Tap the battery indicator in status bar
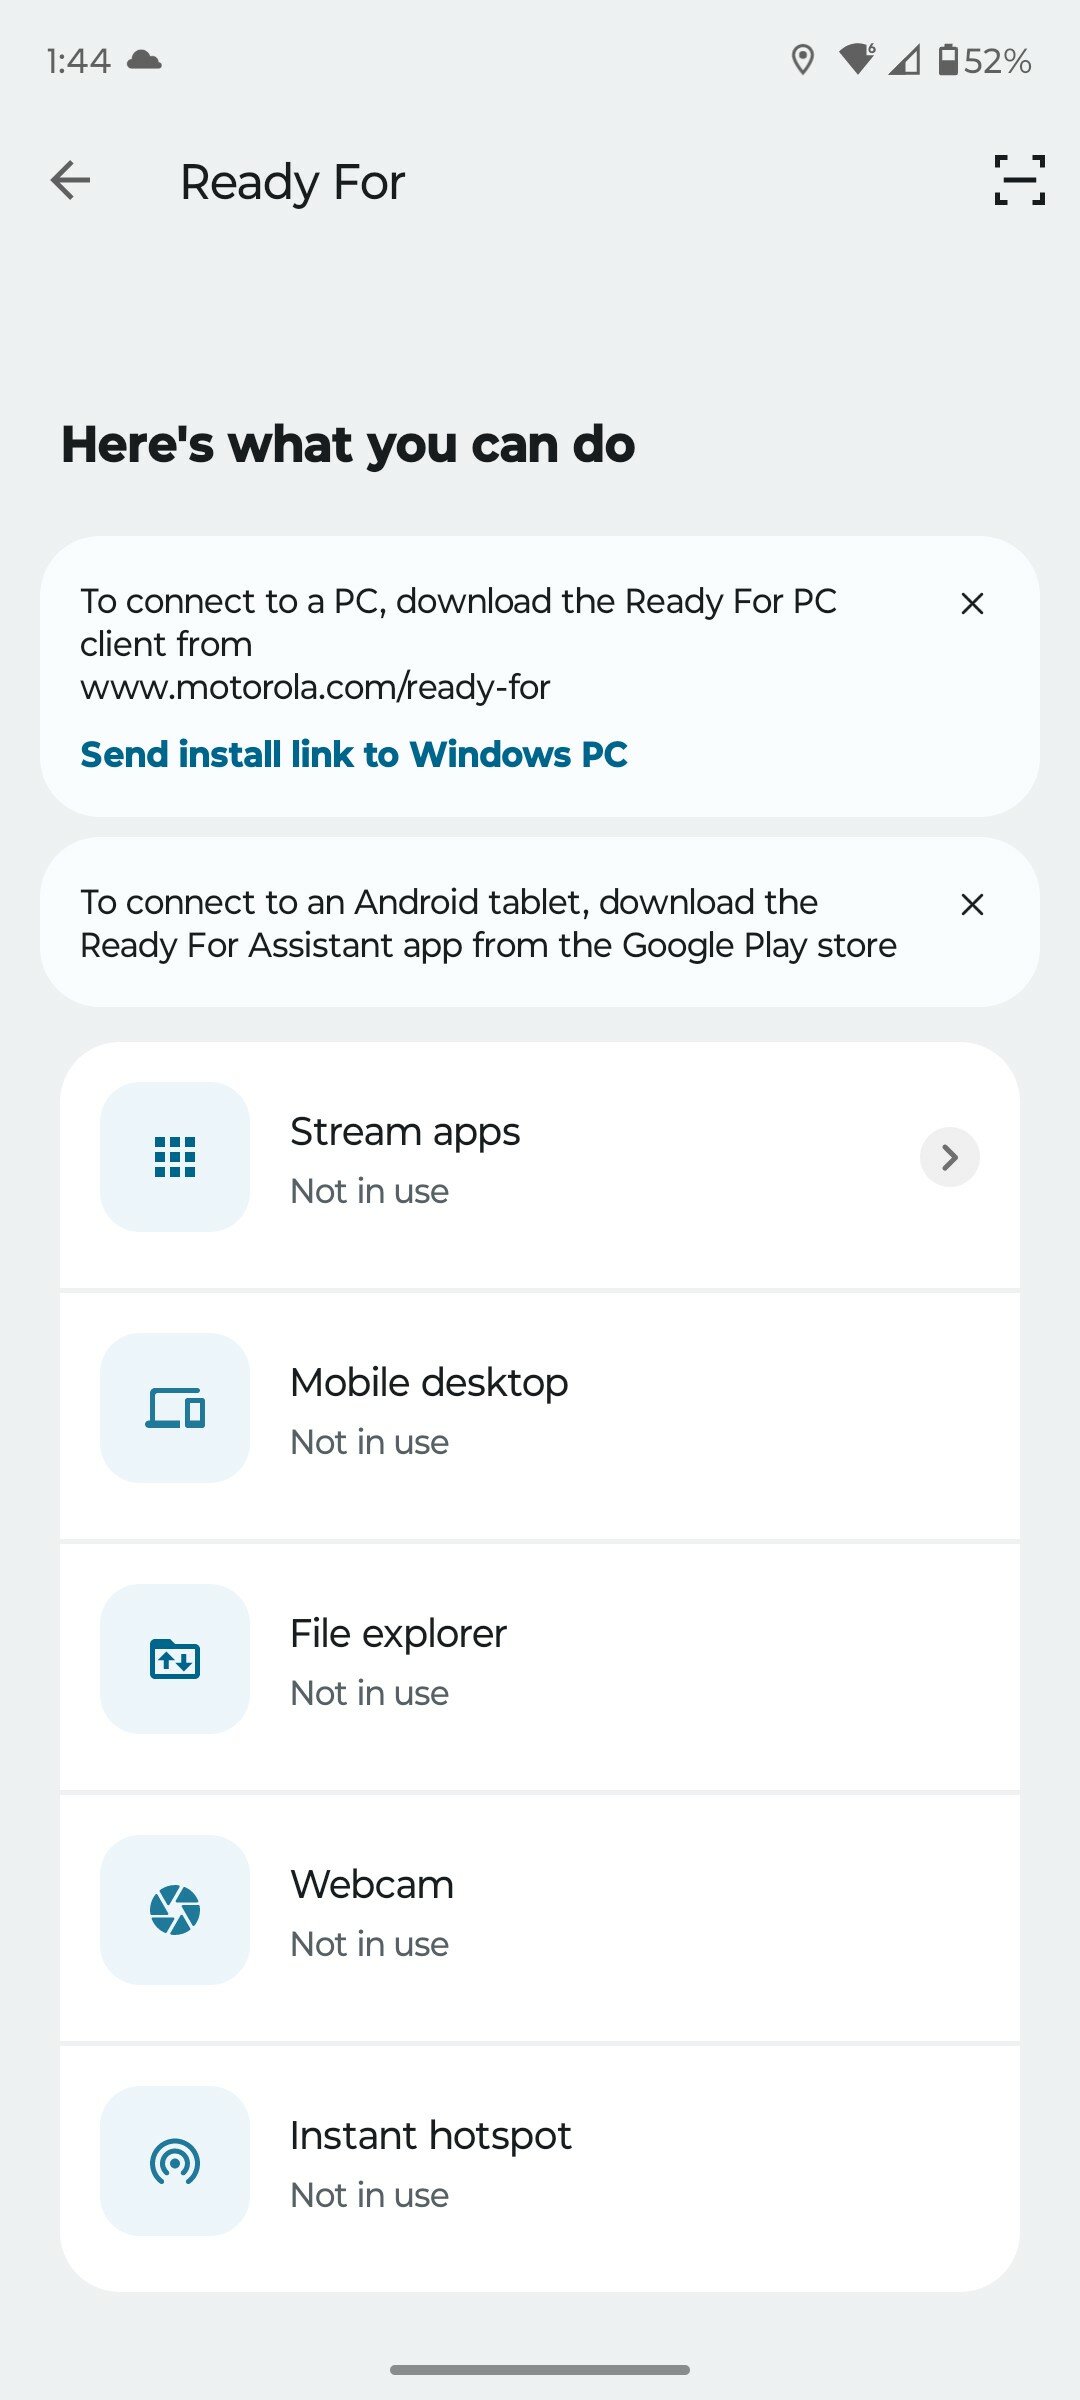1080x2400 pixels. coord(985,61)
